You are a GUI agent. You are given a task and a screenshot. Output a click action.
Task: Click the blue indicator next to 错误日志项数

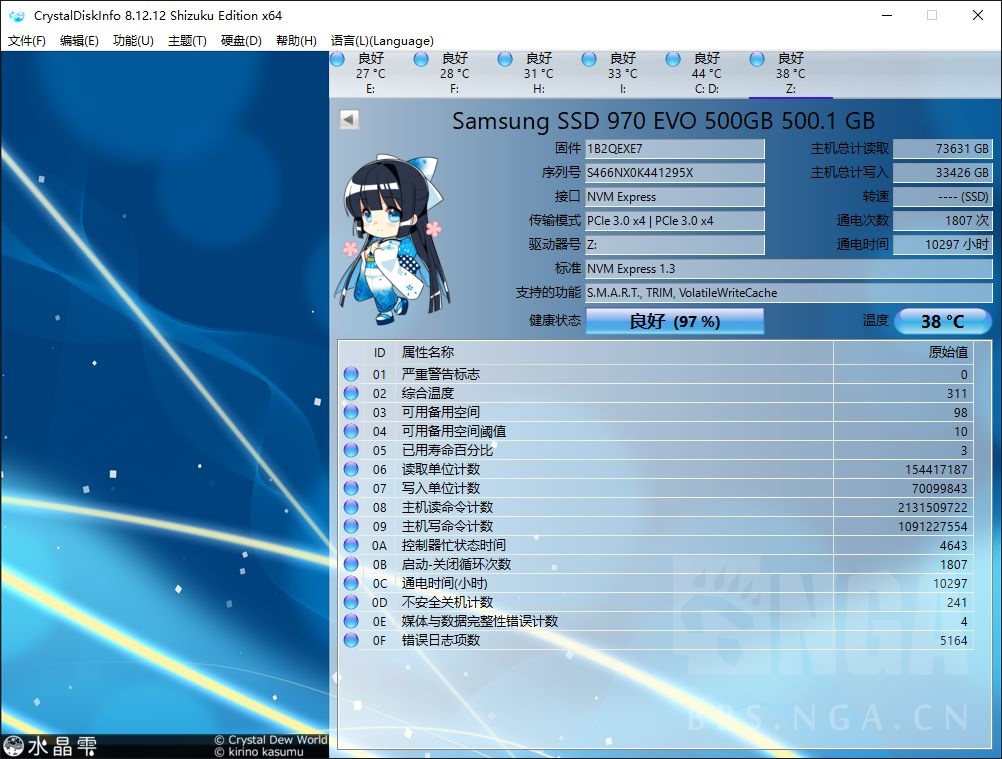[351, 640]
